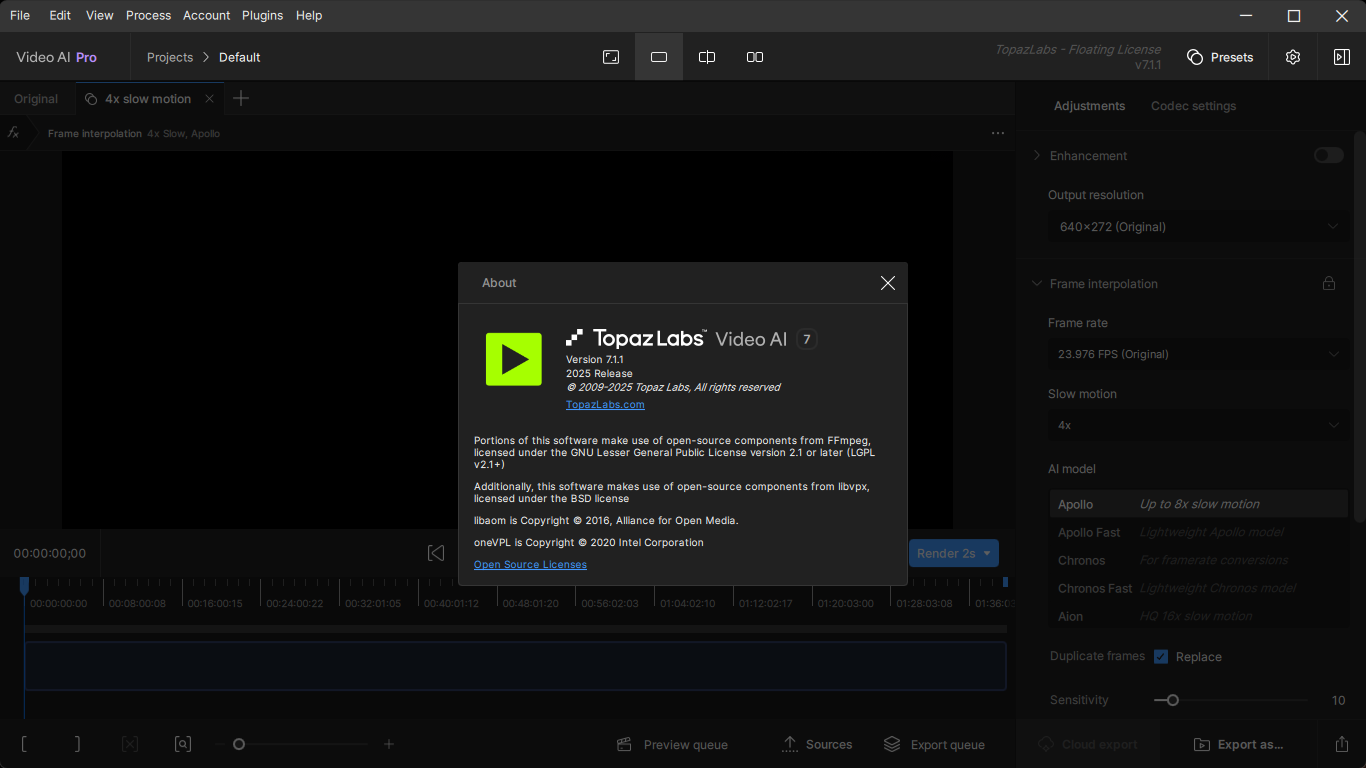Select the side-by-side view layout icon
Viewport: 1366px width, 768px height.
tap(755, 57)
